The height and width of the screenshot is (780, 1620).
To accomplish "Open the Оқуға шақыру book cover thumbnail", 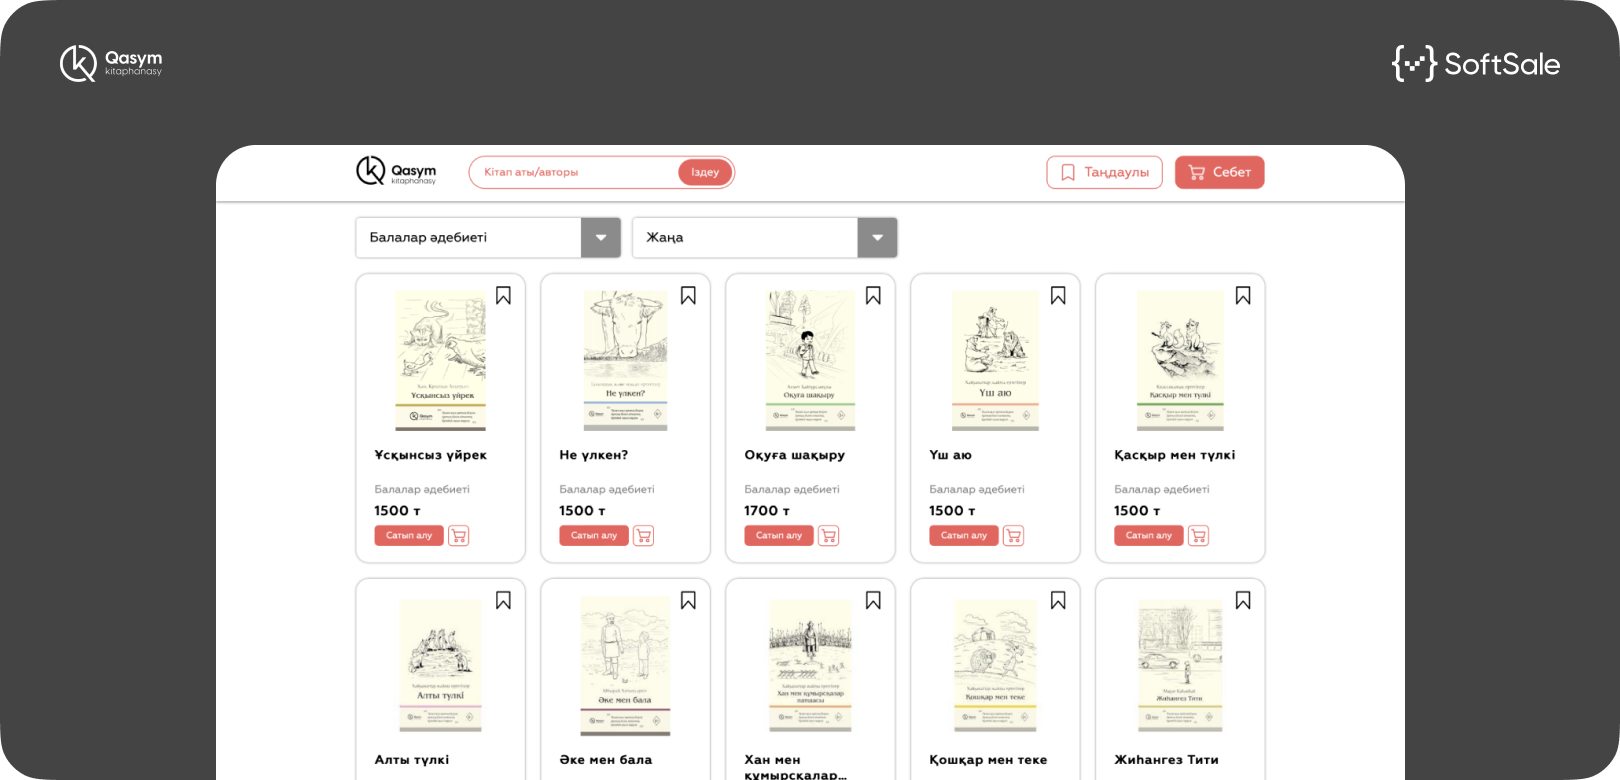I will pos(811,361).
